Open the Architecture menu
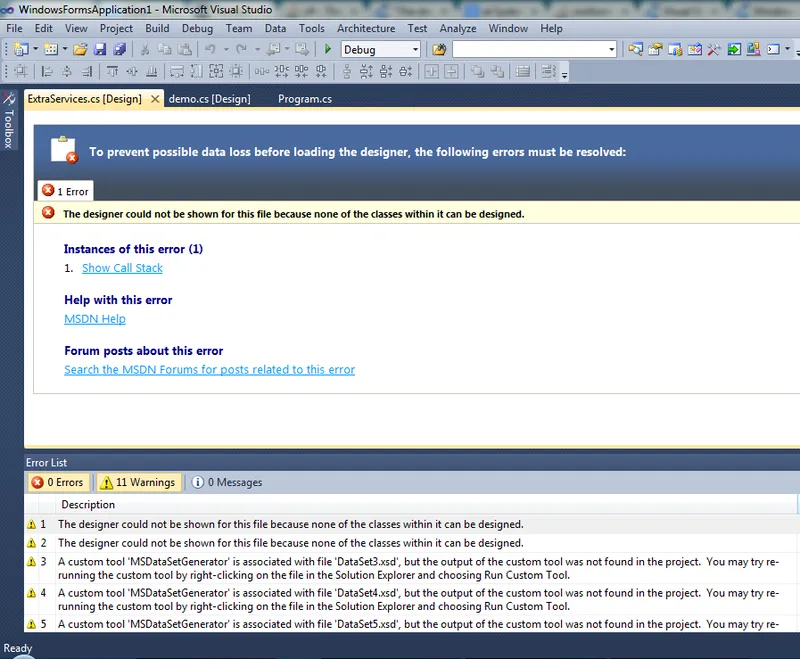This screenshot has width=800, height=659. pos(366,29)
